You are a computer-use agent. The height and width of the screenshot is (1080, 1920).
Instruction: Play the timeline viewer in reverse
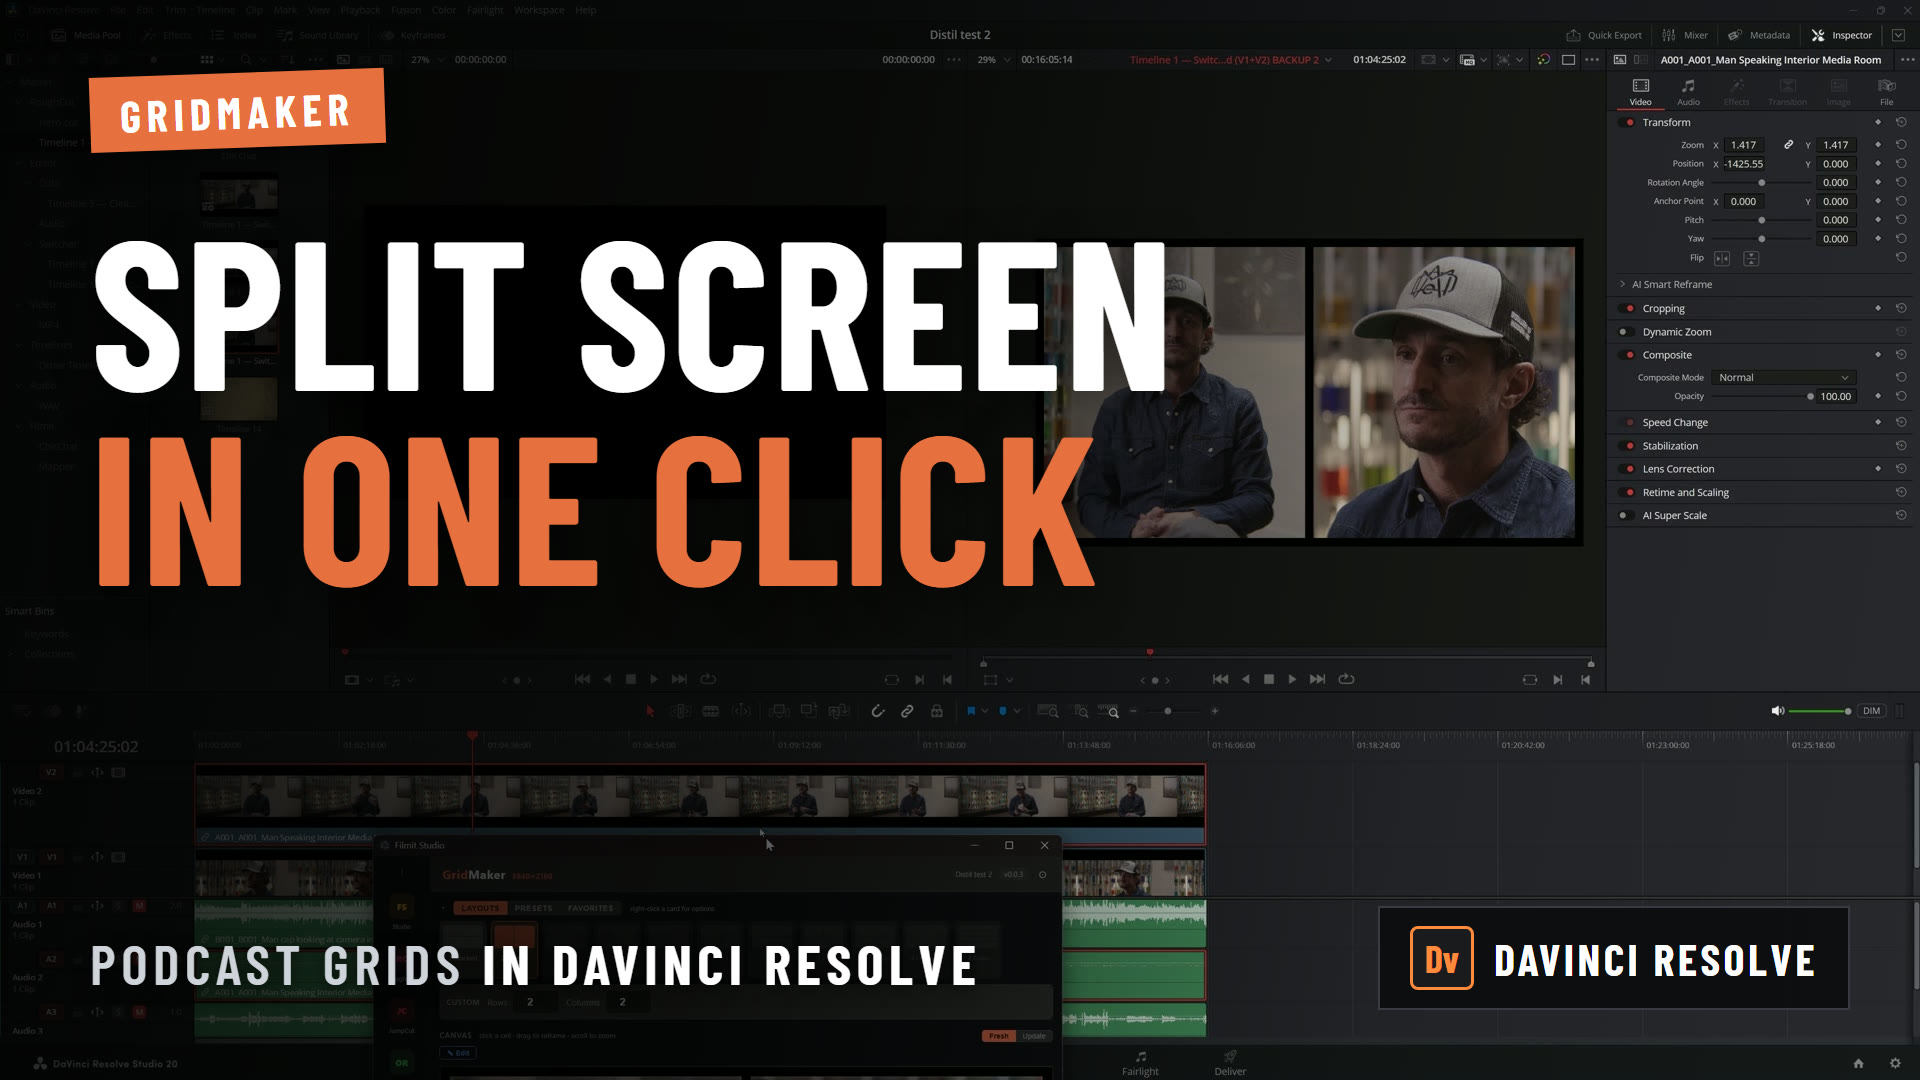[x=1246, y=679]
